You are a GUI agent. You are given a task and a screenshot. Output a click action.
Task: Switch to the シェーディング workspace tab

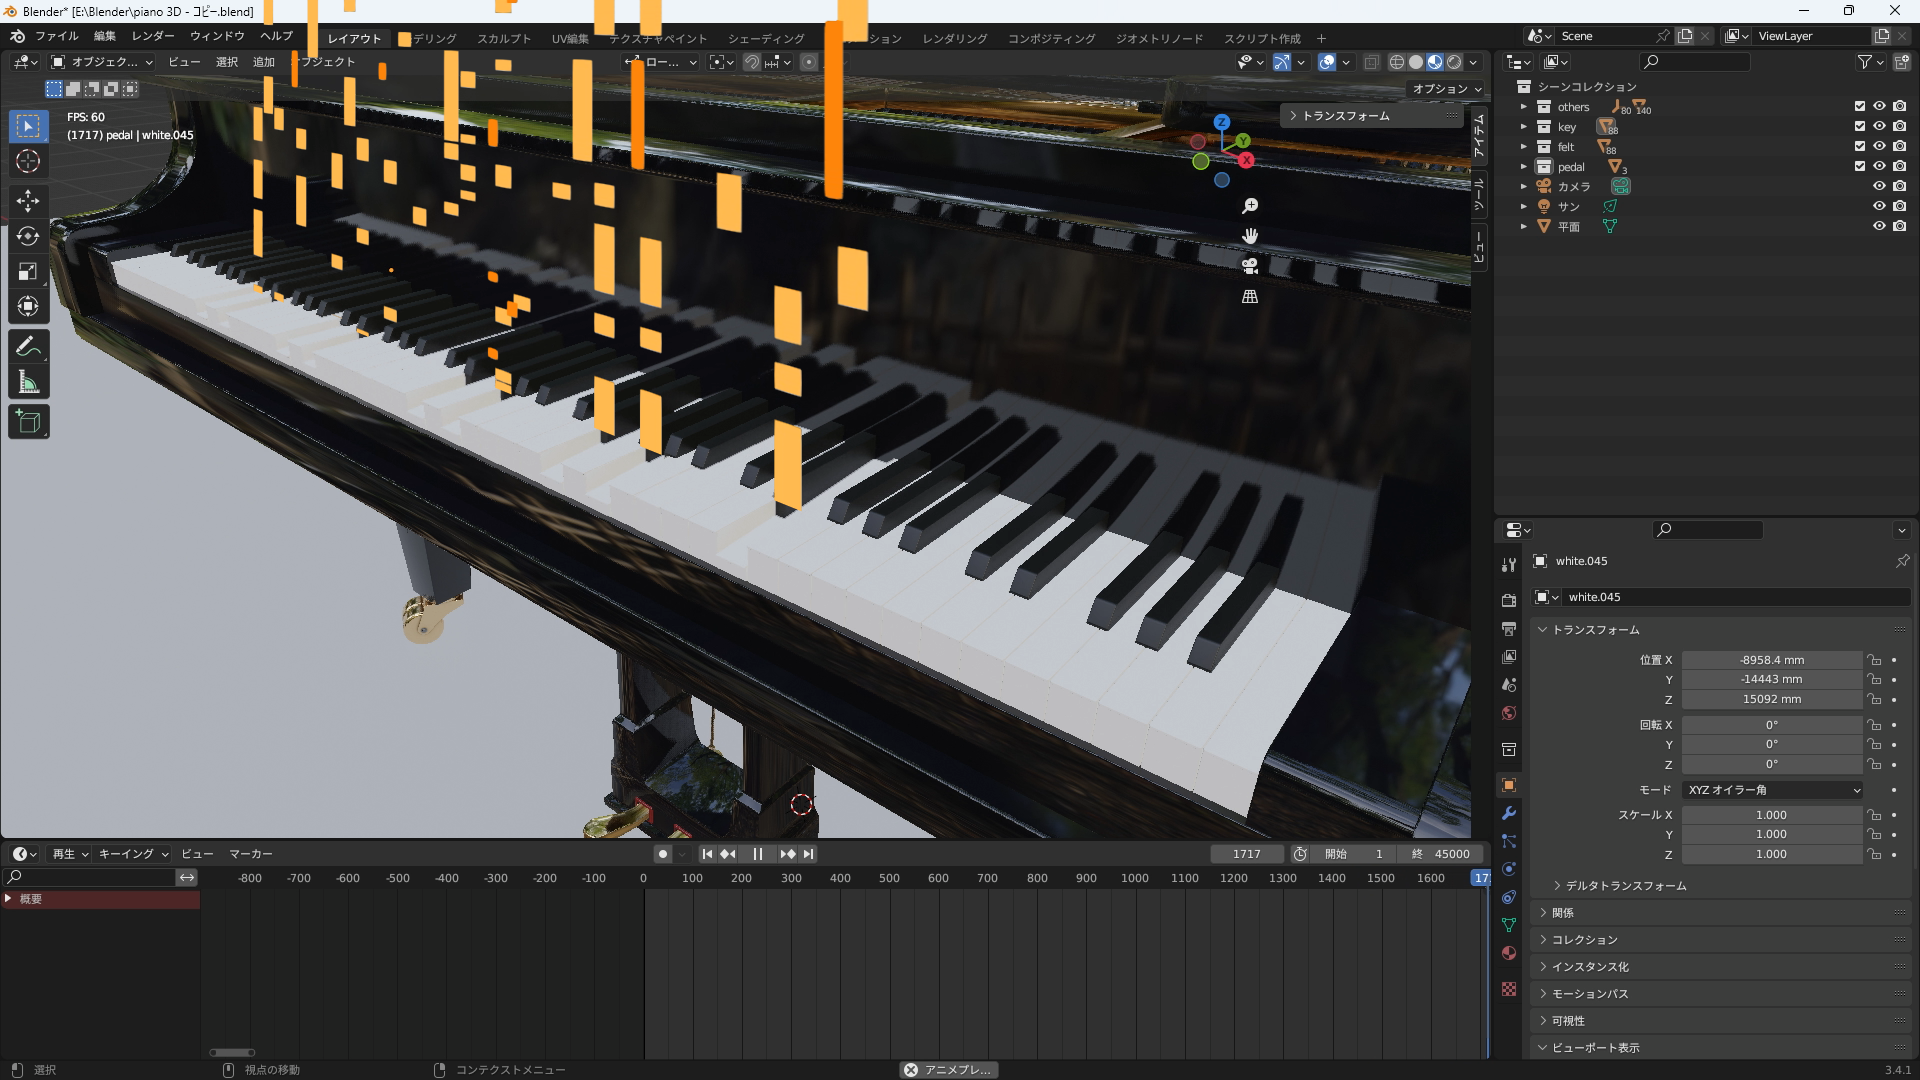(x=766, y=38)
